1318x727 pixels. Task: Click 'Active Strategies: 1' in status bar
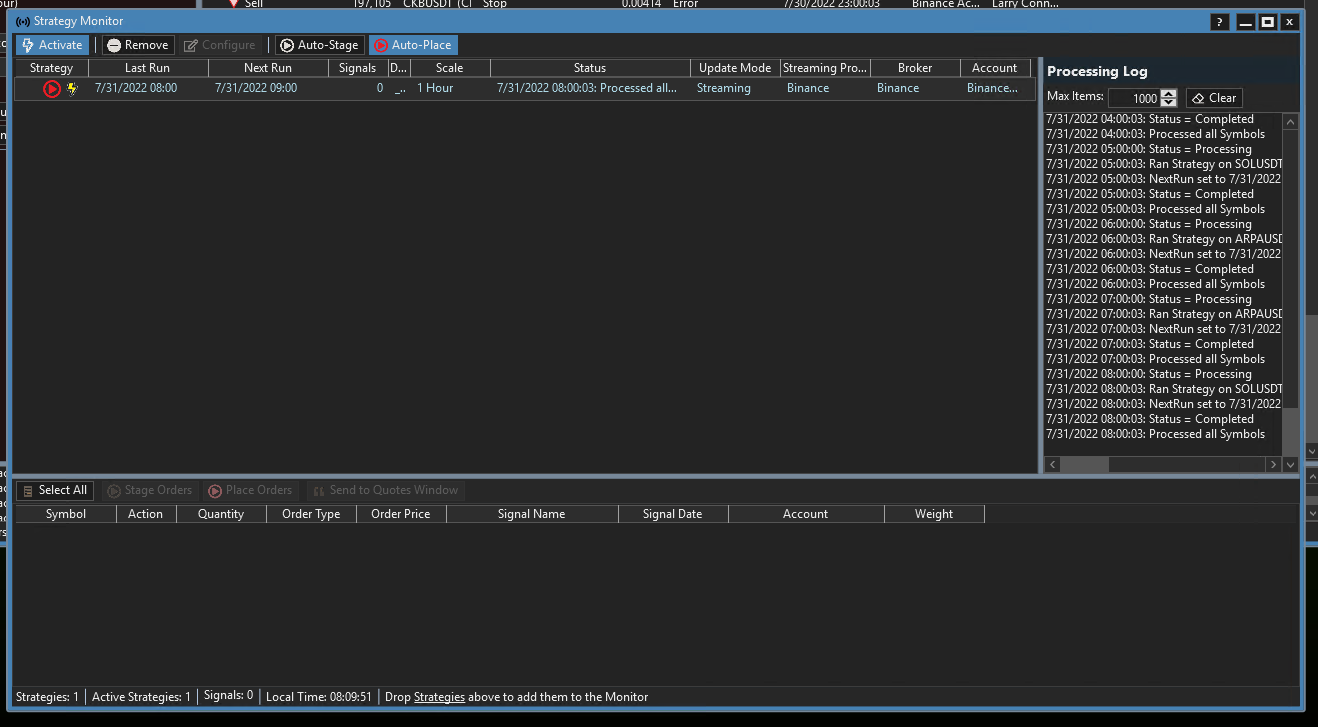(x=141, y=697)
